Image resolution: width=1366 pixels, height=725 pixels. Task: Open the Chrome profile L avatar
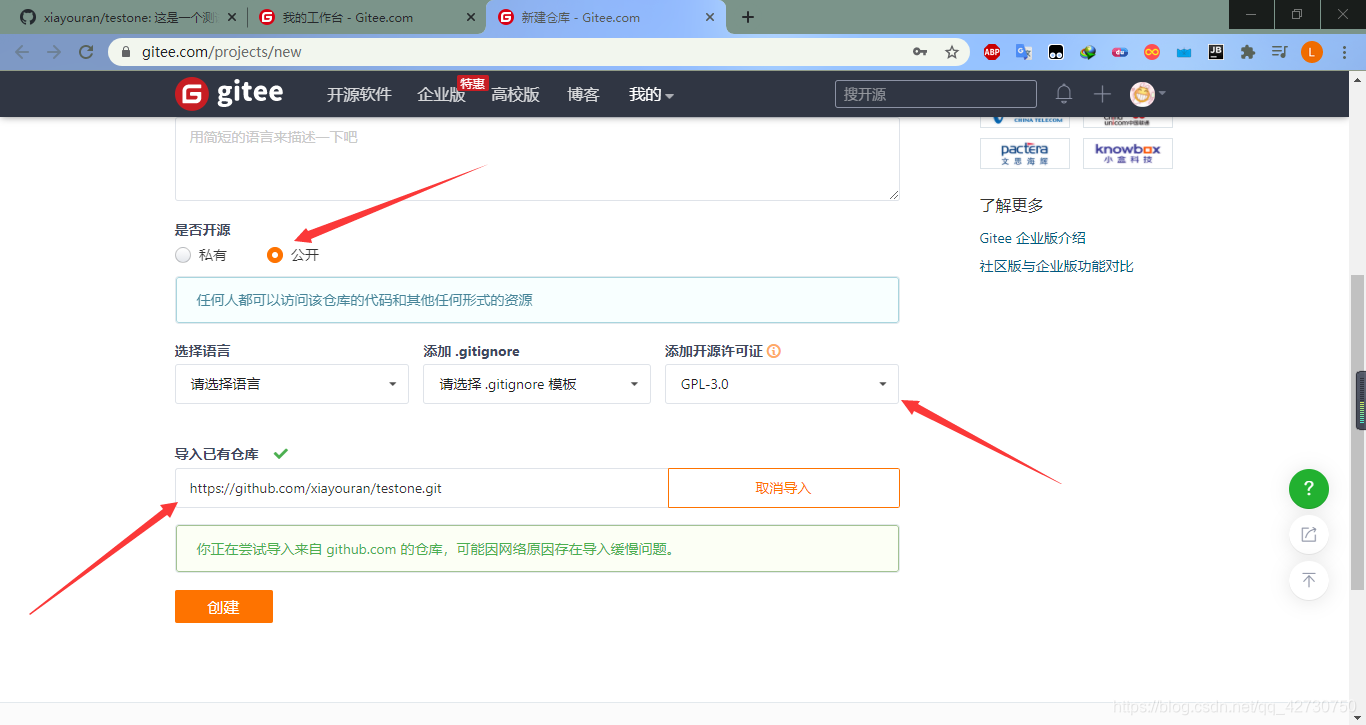(x=1312, y=52)
